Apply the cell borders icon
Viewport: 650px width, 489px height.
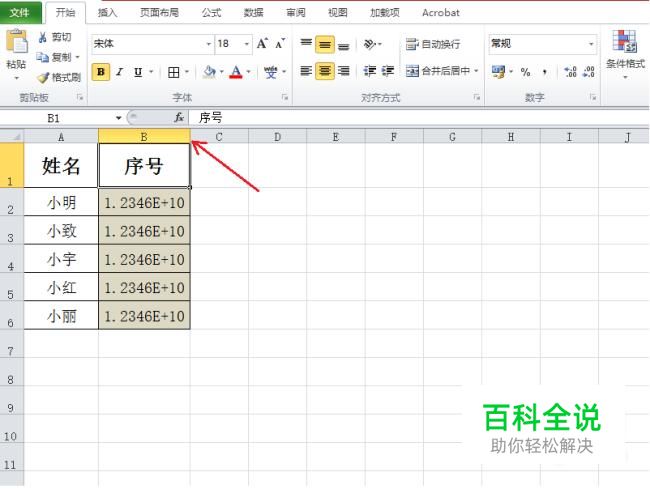pos(174,72)
